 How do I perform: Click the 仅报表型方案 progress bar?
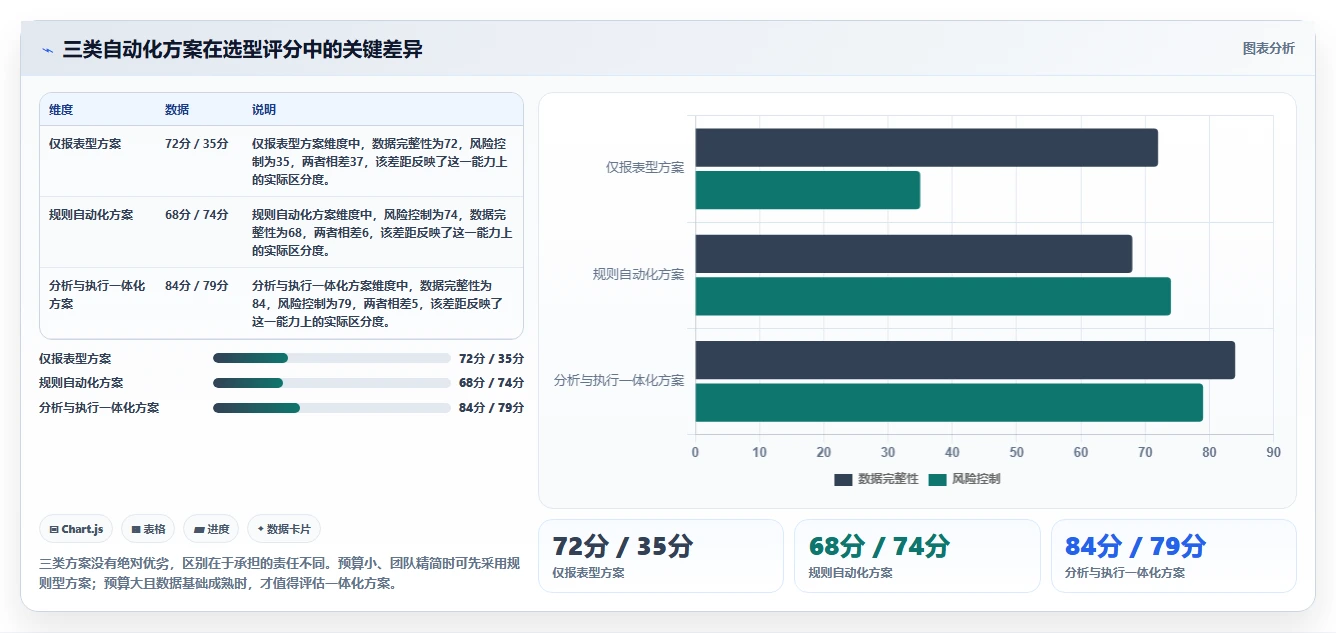pyautogui.click(x=332, y=358)
